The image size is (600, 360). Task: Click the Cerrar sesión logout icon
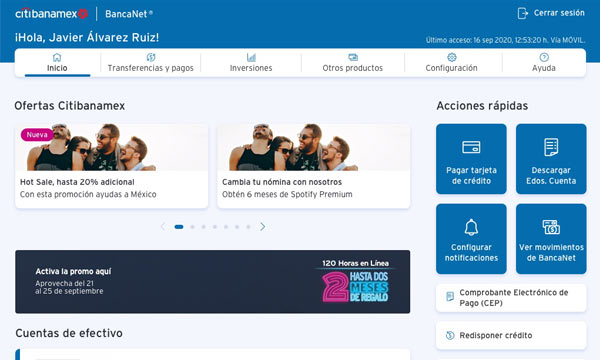tap(522, 13)
